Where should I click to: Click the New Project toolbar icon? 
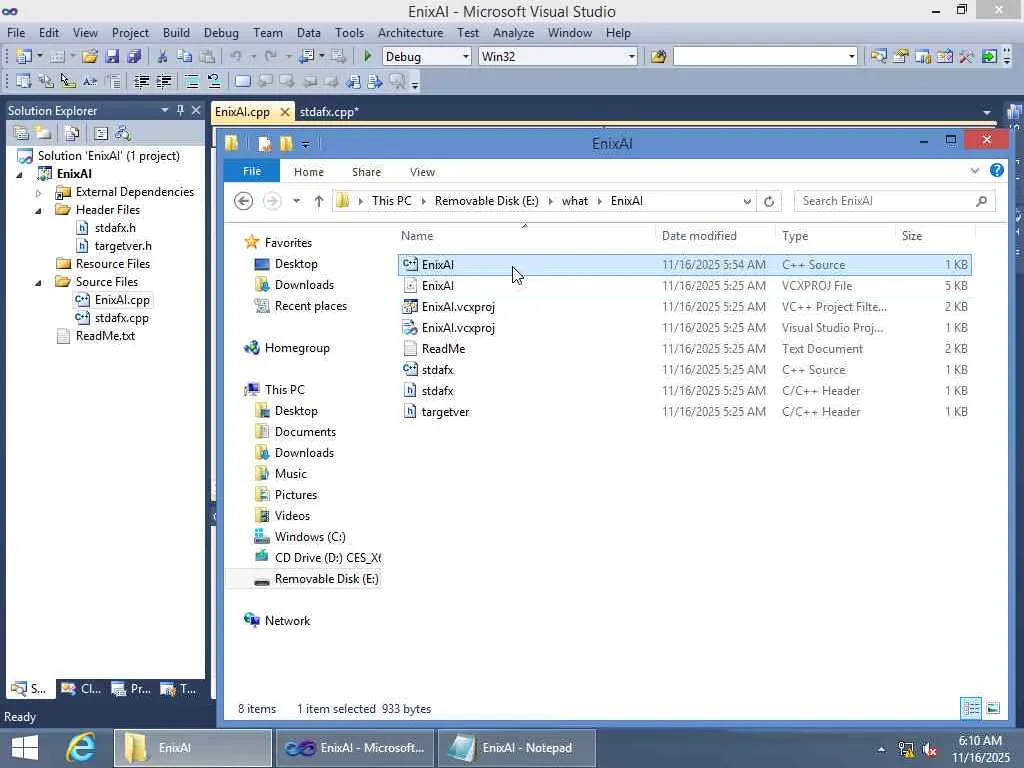[24, 56]
